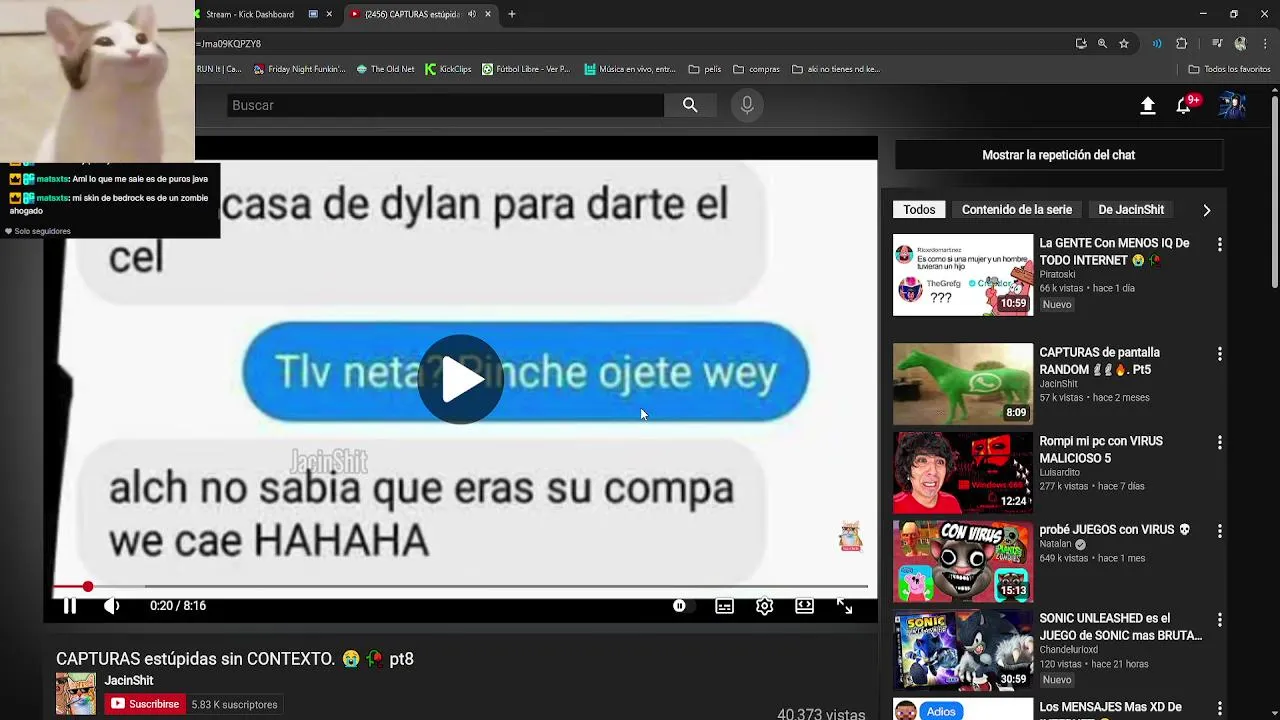Screen dimensions: 1280x720
Task: Click the 'Suscribirse' button
Action: (x=145, y=704)
